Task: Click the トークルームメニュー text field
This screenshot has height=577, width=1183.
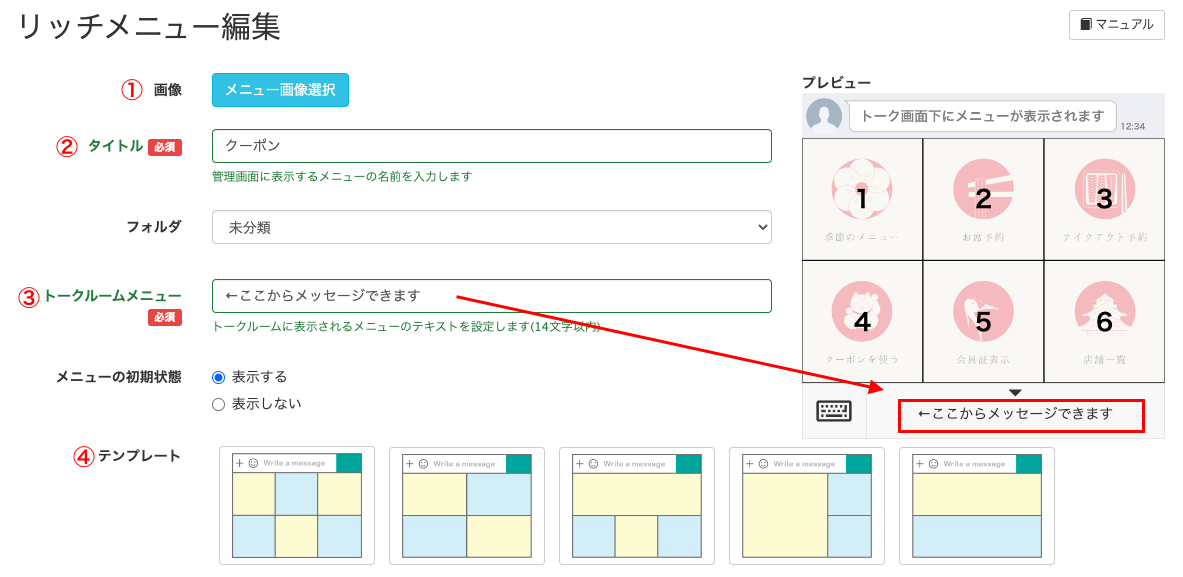Action: tap(490, 296)
